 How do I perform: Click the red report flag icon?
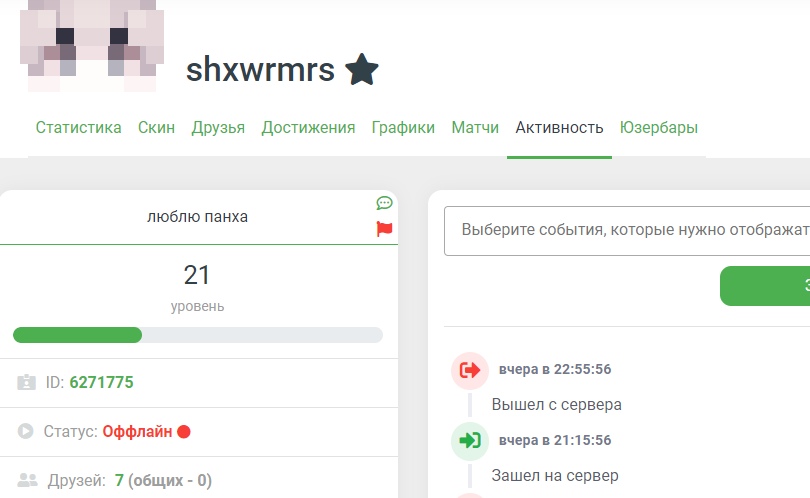tap(384, 229)
